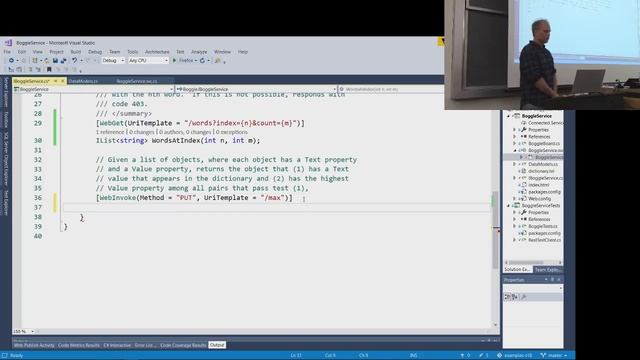Expand the Web.config node in Solution Explorer
640x360 pixels.
515,199
